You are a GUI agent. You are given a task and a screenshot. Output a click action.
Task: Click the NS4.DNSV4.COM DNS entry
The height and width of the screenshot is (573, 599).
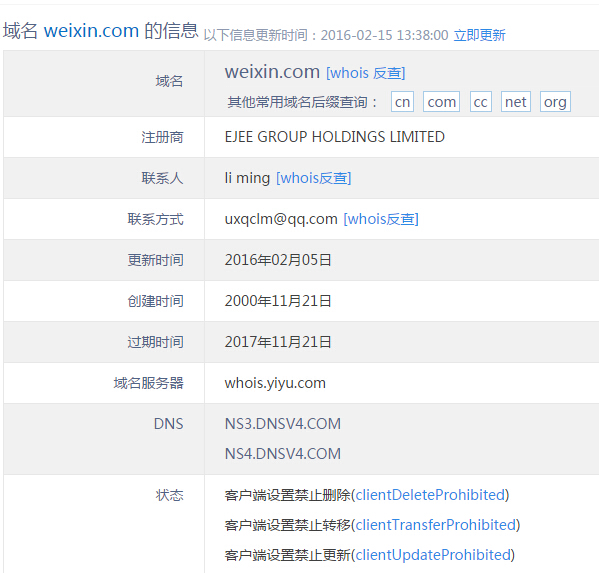point(283,454)
